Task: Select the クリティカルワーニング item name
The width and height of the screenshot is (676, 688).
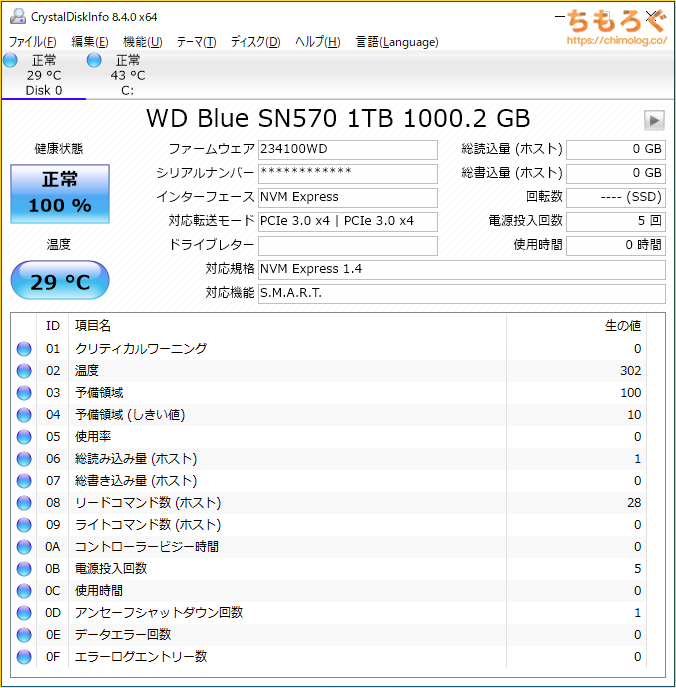Action: 141,349
